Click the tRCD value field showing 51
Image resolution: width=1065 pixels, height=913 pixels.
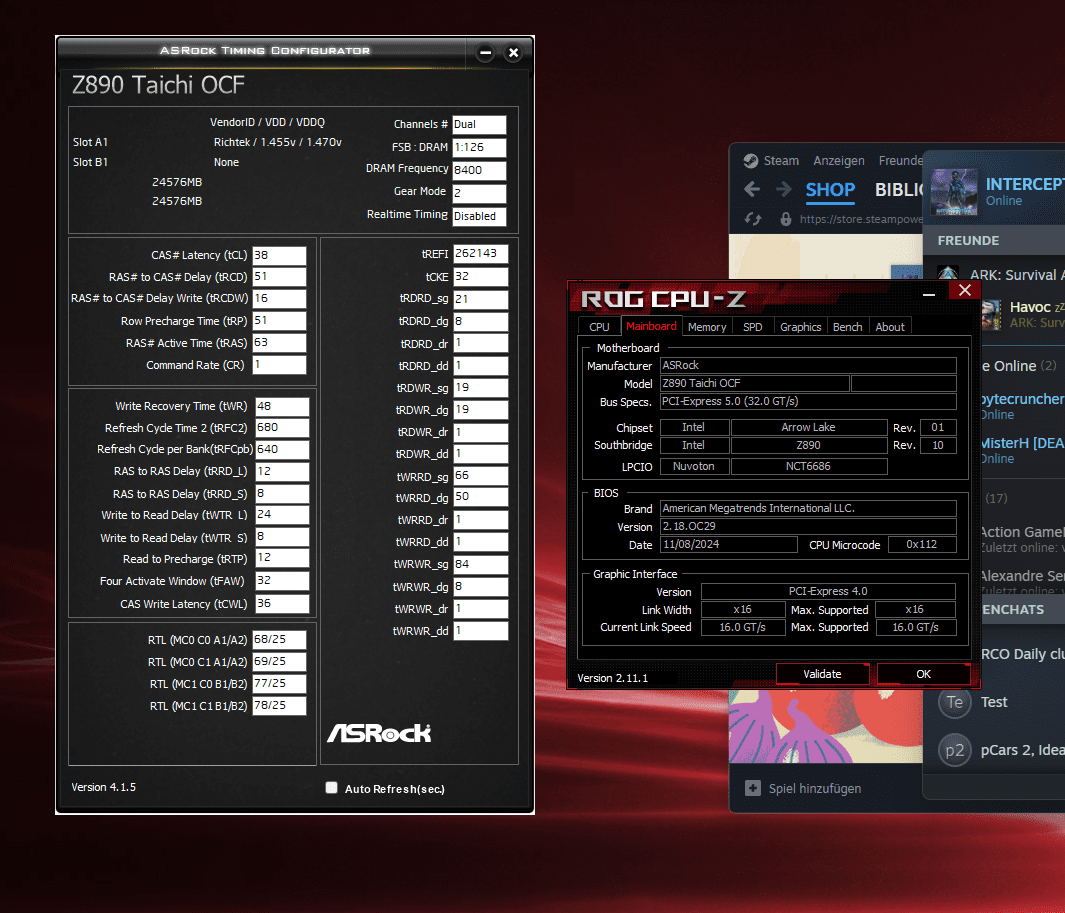point(279,276)
